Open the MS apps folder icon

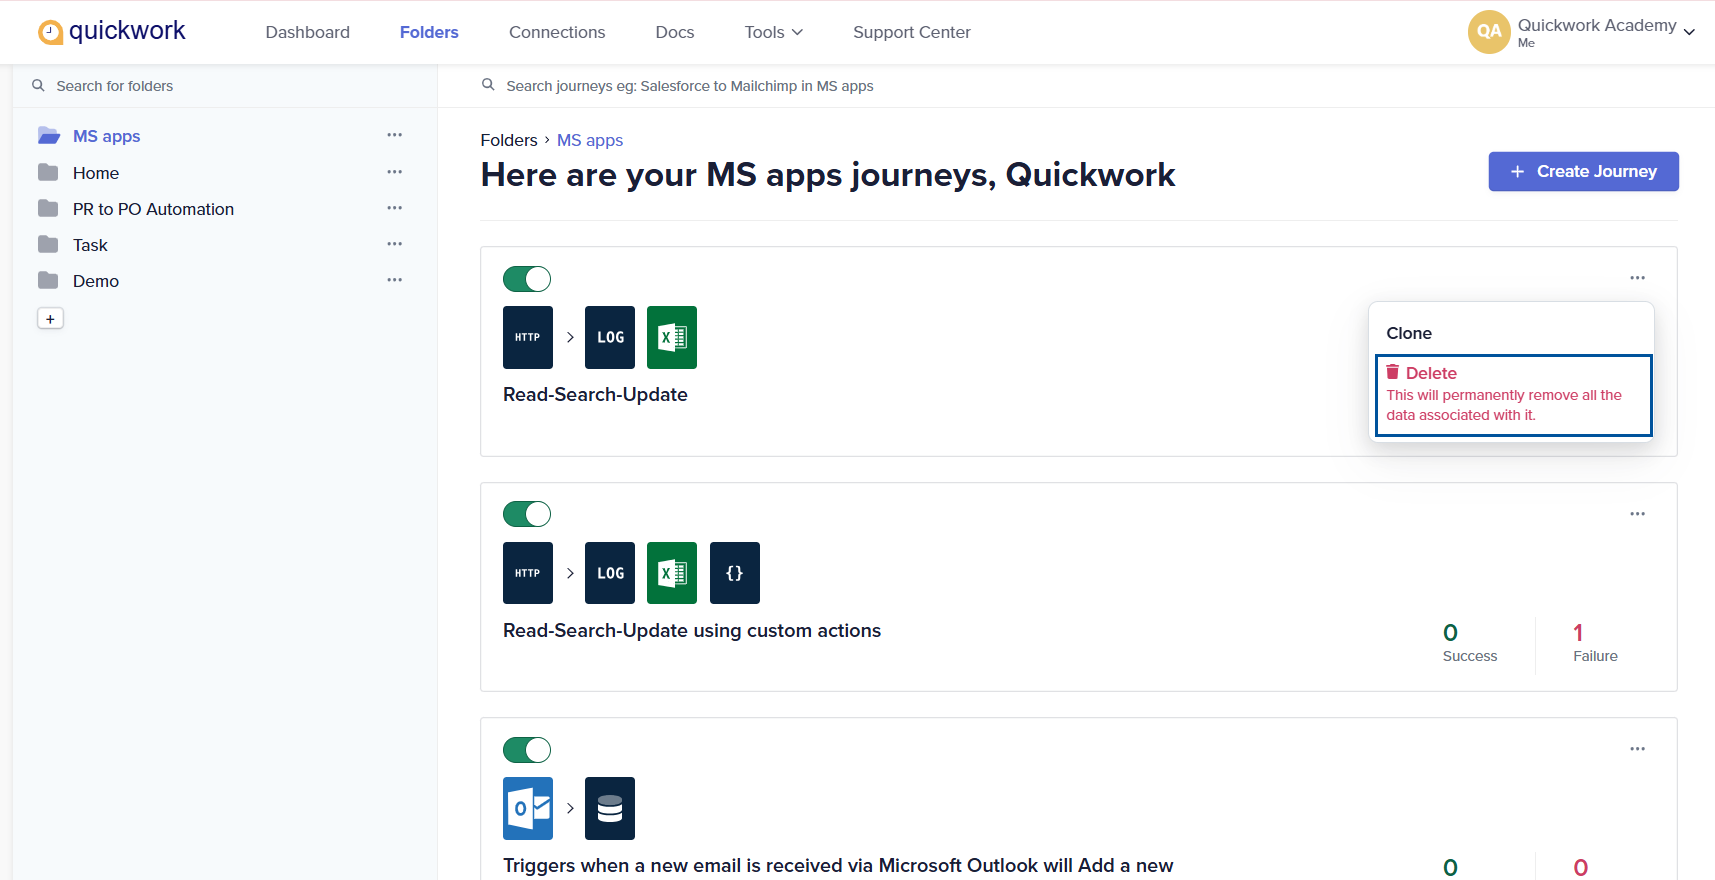click(x=48, y=135)
